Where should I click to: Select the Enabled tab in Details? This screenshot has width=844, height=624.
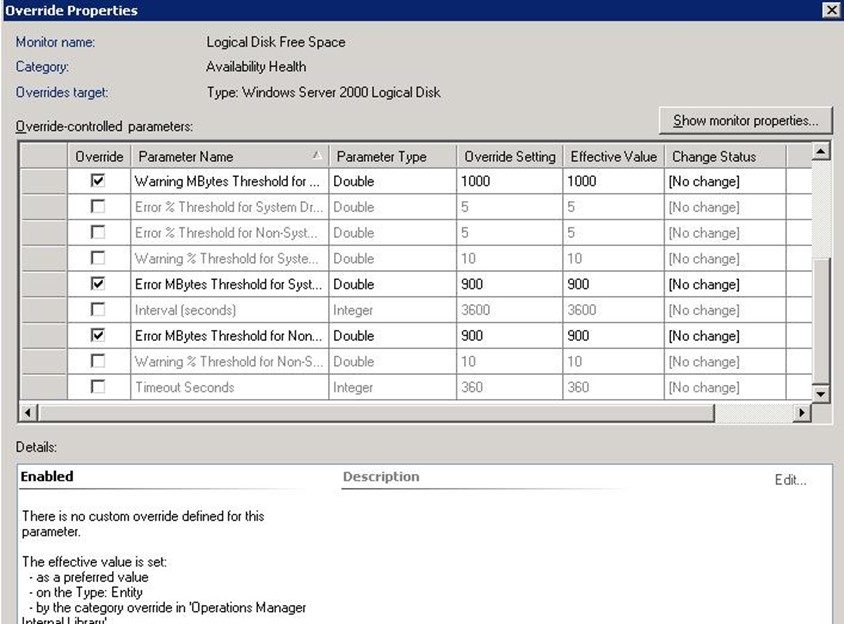(x=47, y=477)
